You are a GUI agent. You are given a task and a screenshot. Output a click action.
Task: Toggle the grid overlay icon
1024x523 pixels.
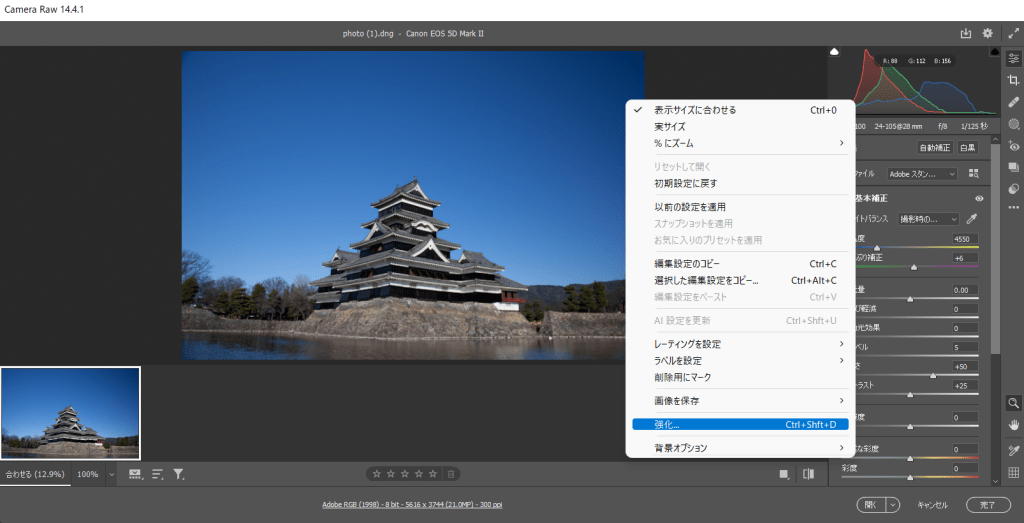click(x=1013, y=473)
